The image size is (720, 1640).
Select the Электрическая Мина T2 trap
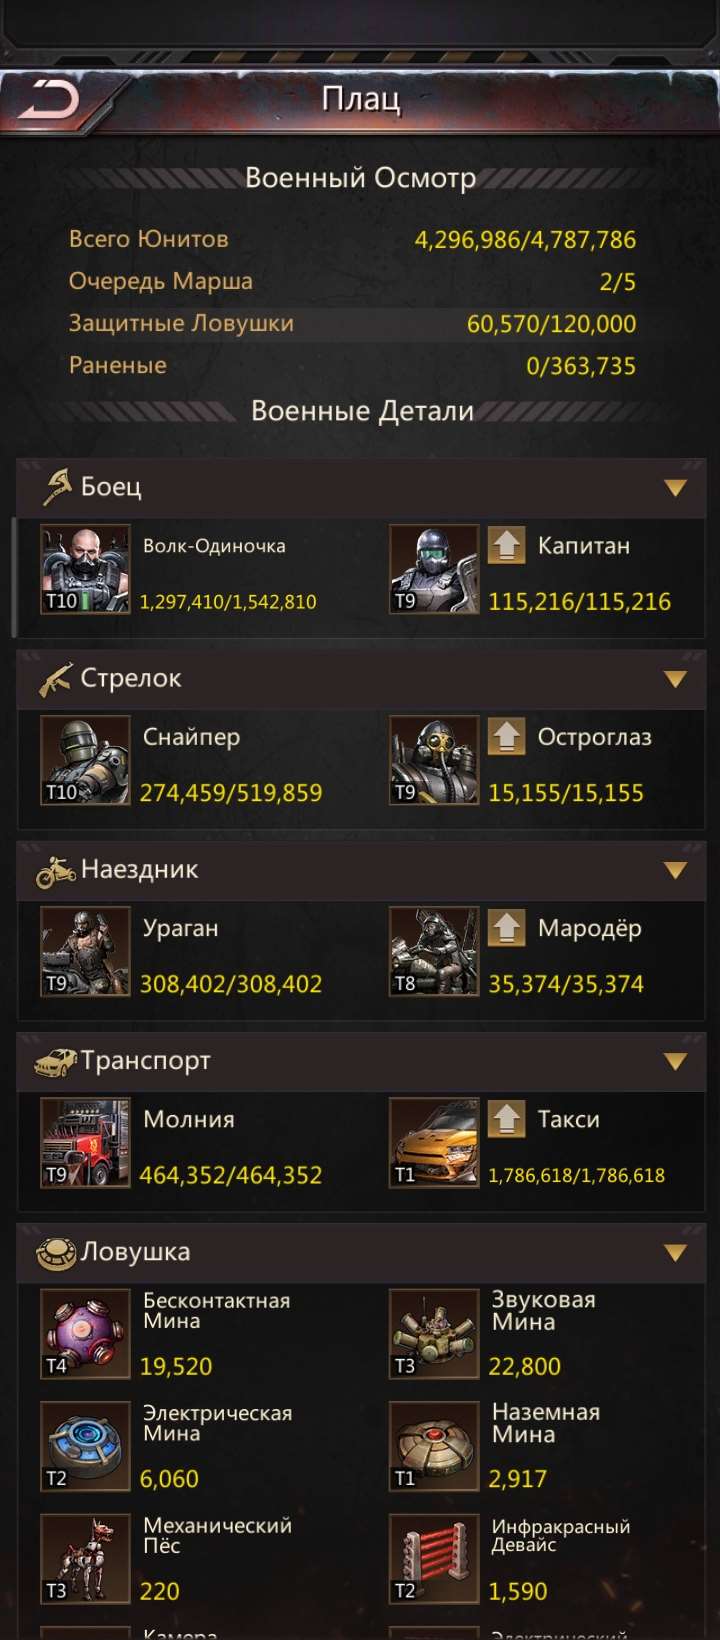coord(85,1446)
